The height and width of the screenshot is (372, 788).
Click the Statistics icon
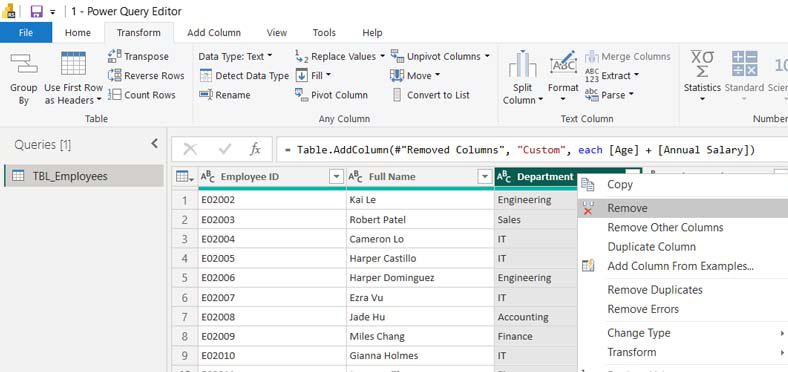click(702, 64)
